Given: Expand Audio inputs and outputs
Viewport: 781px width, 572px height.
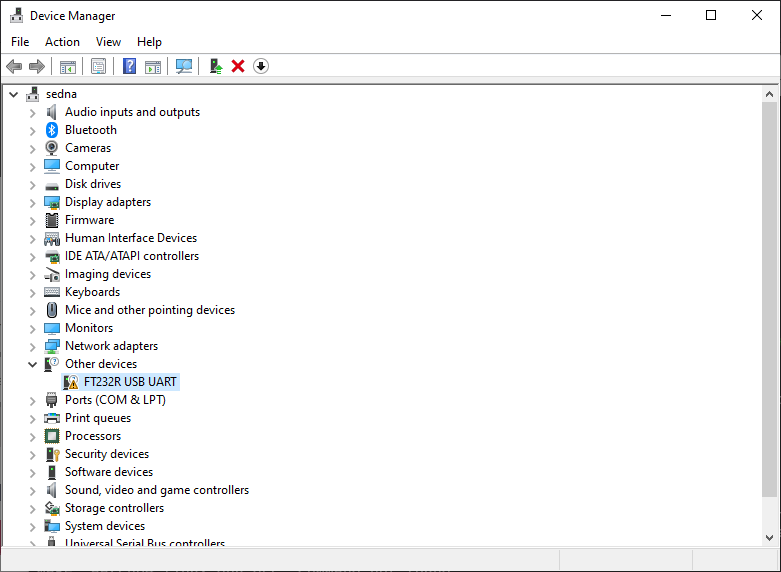Looking at the screenshot, I should coord(32,113).
